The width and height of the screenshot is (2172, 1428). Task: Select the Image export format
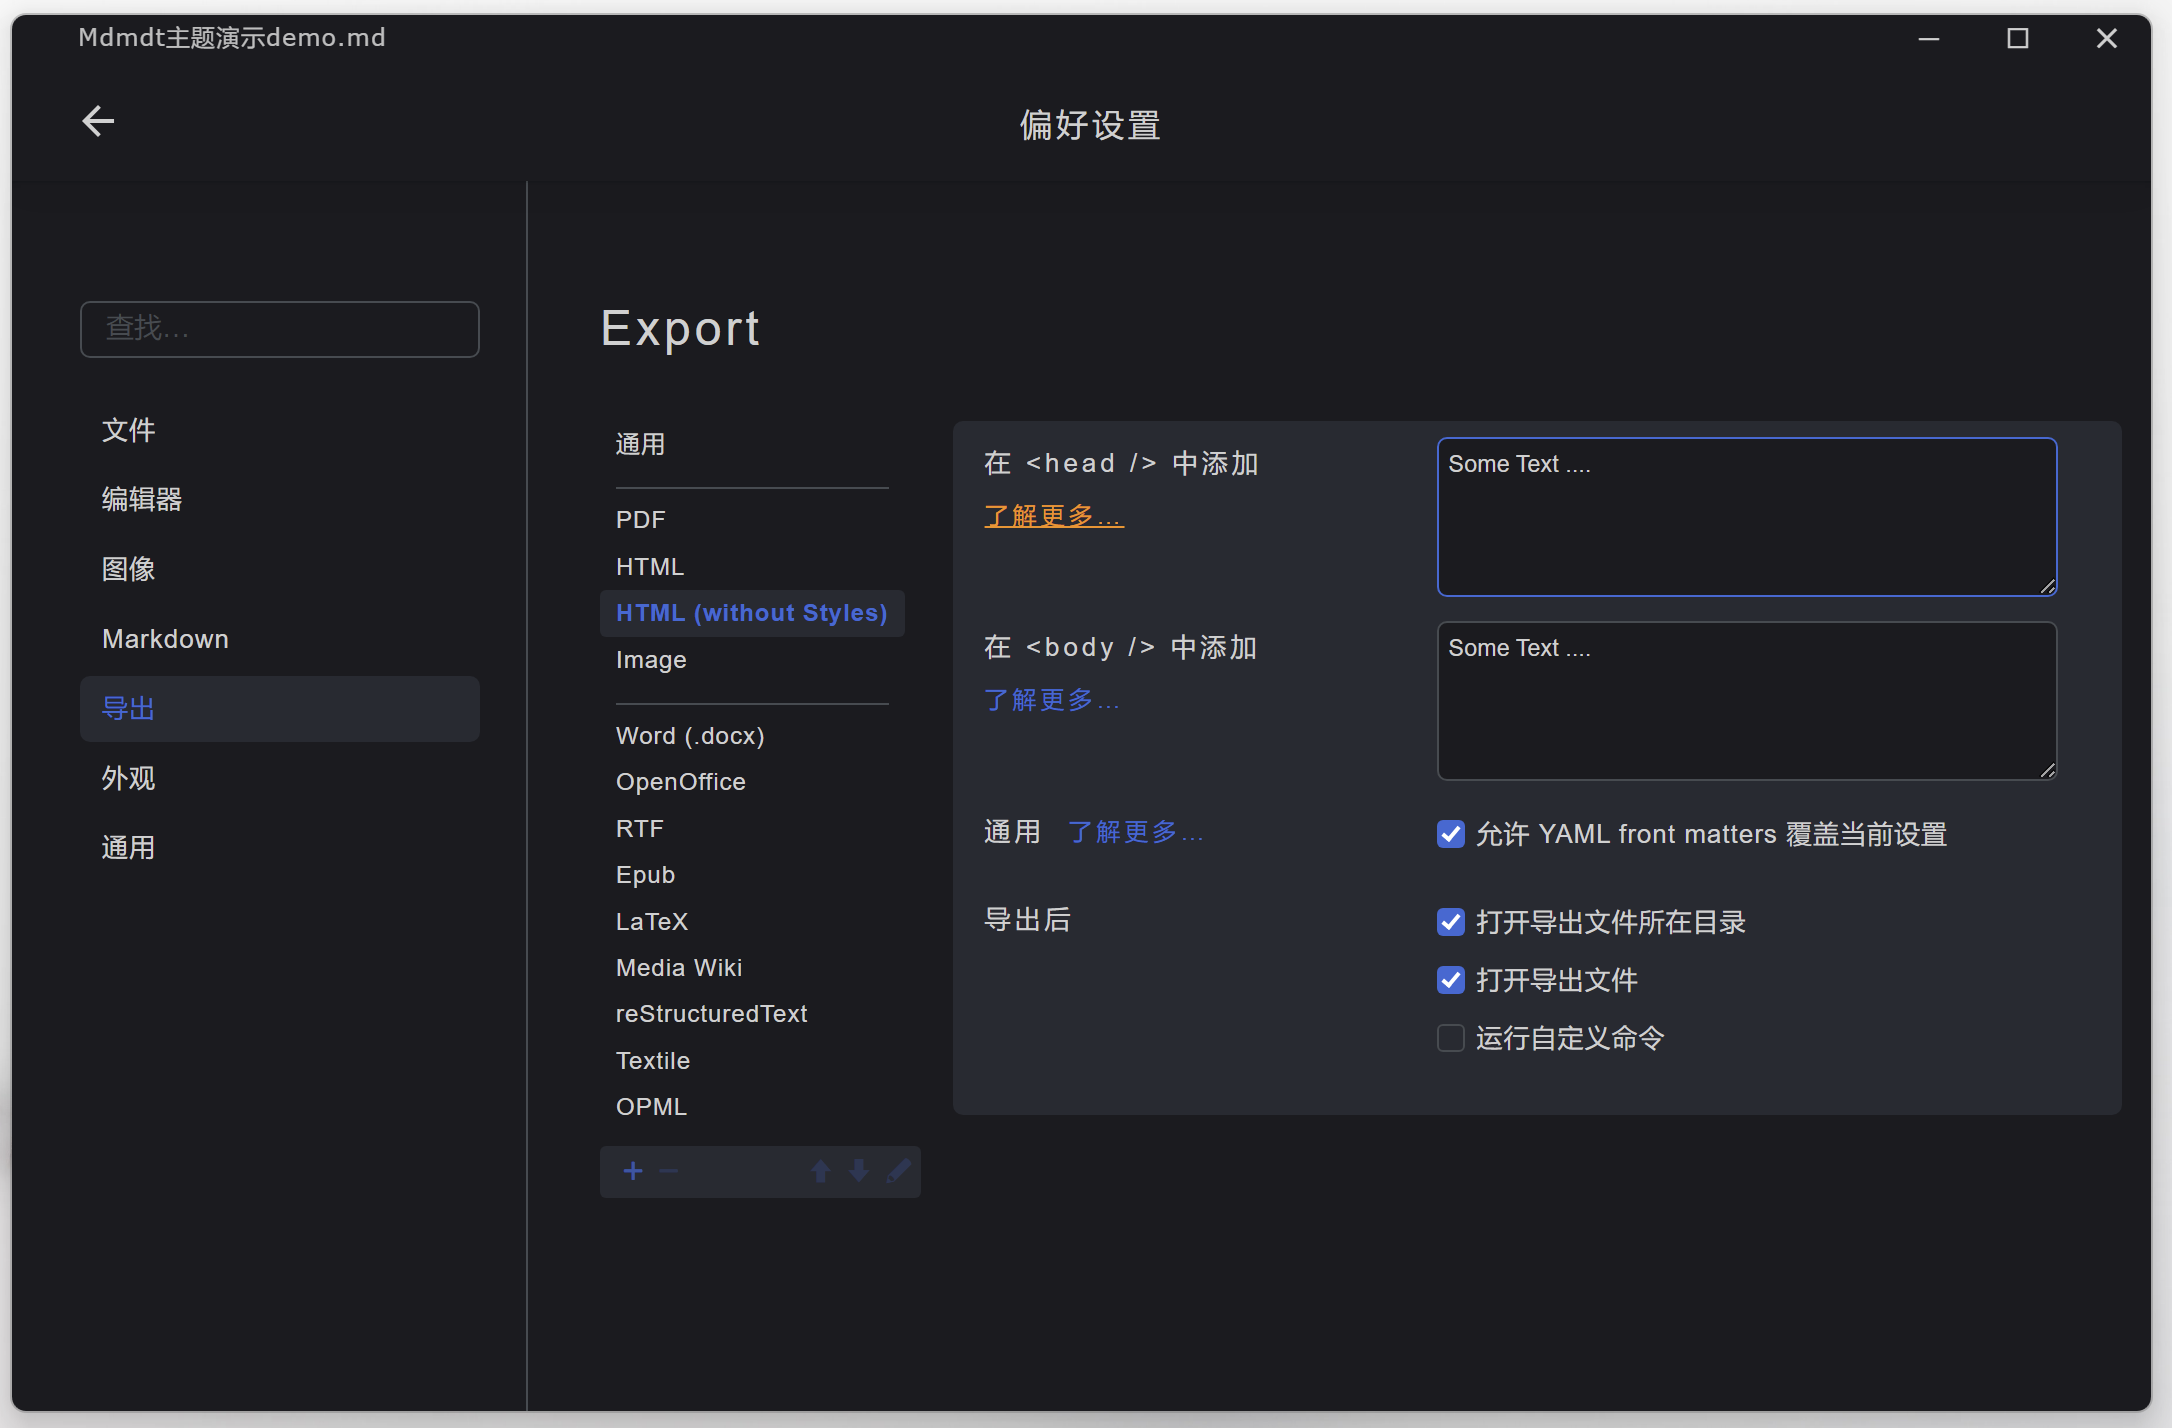tap(650, 659)
